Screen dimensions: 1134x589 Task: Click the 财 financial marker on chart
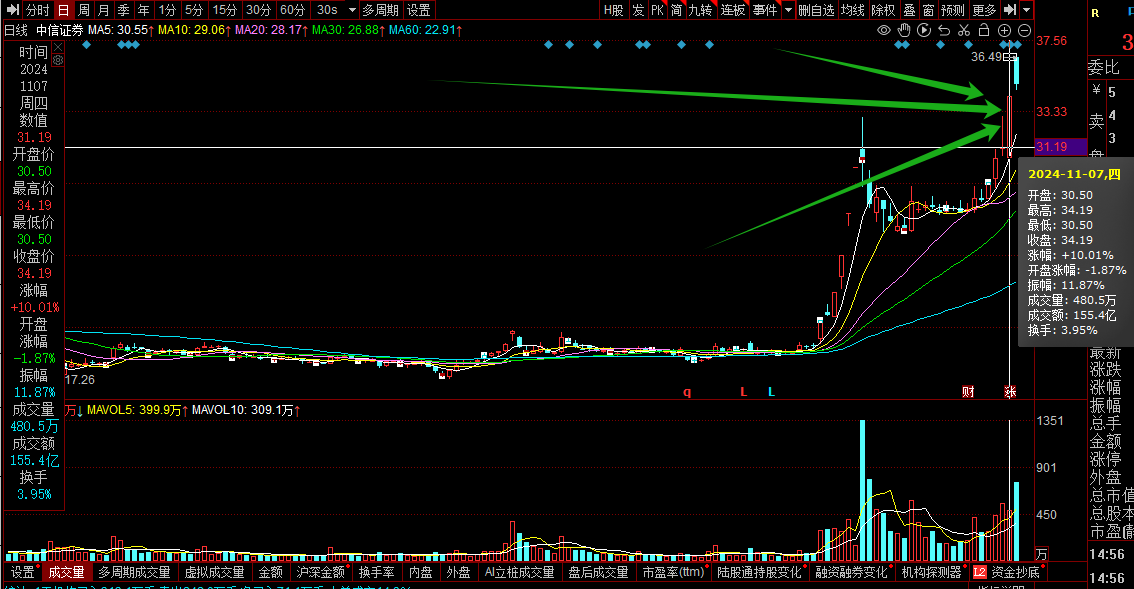click(x=968, y=391)
